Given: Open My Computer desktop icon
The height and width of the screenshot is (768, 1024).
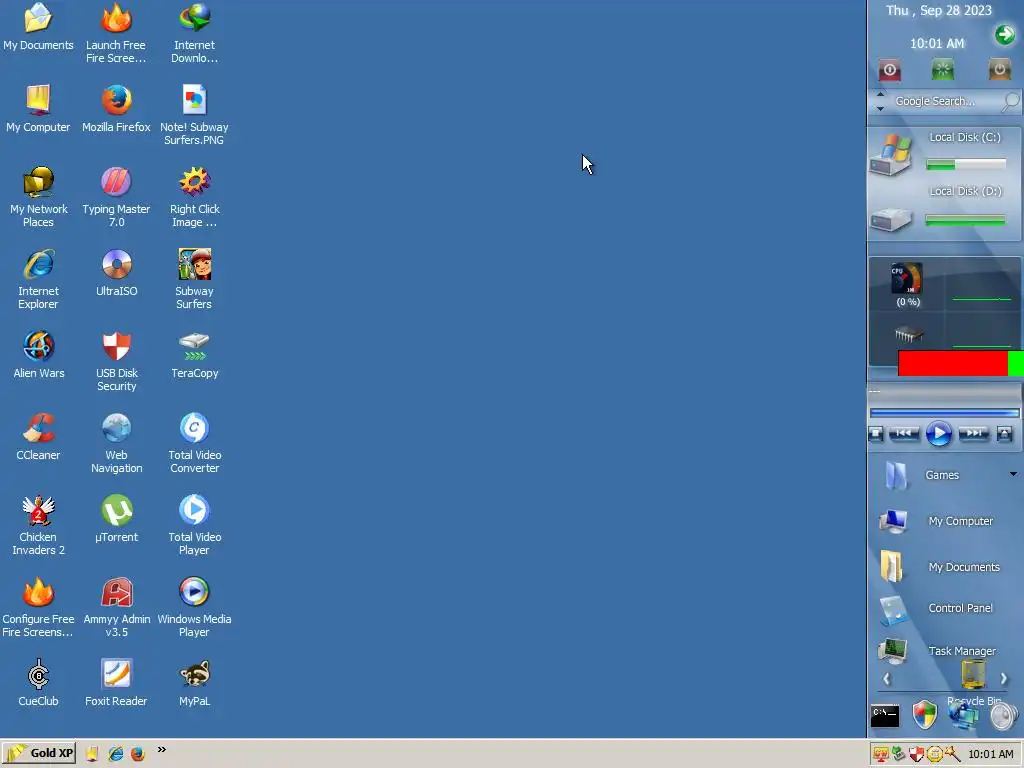Looking at the screenshot, I should [38, 108].
